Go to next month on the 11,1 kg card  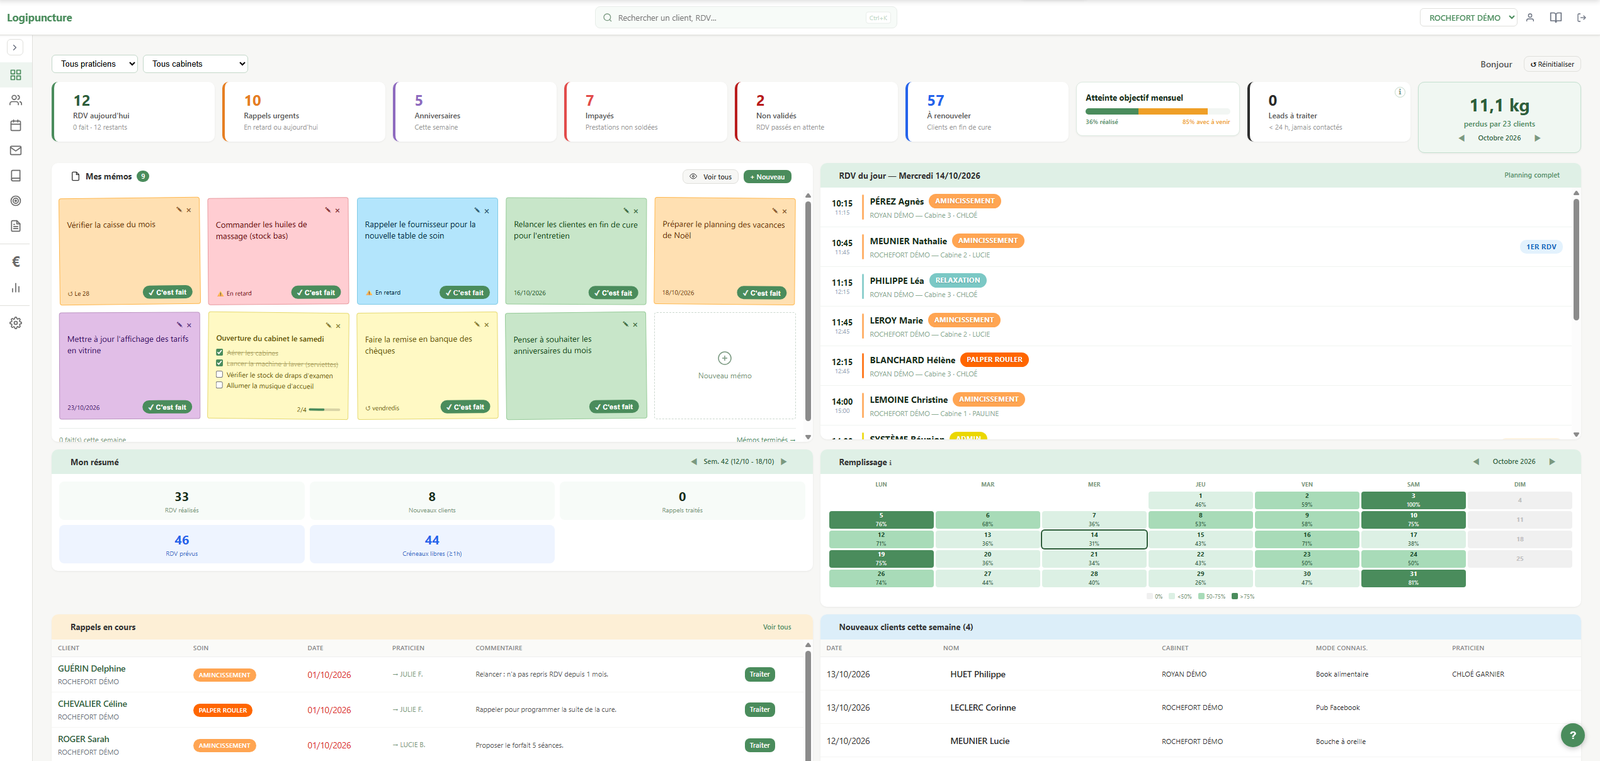click(1538, 138)
